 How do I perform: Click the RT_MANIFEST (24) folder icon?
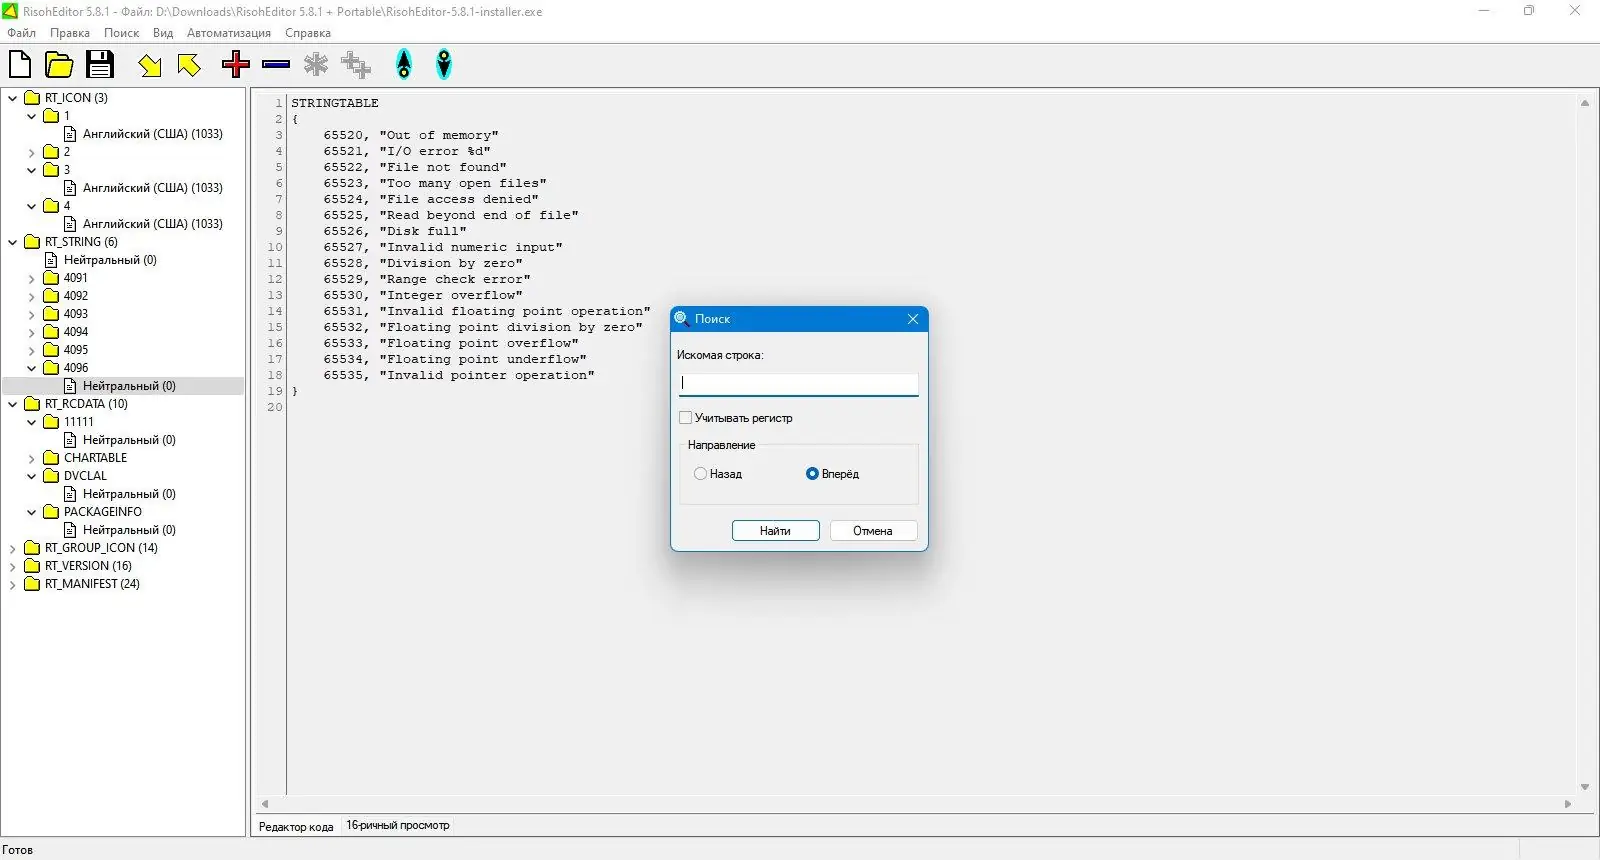tap(32, 584)
